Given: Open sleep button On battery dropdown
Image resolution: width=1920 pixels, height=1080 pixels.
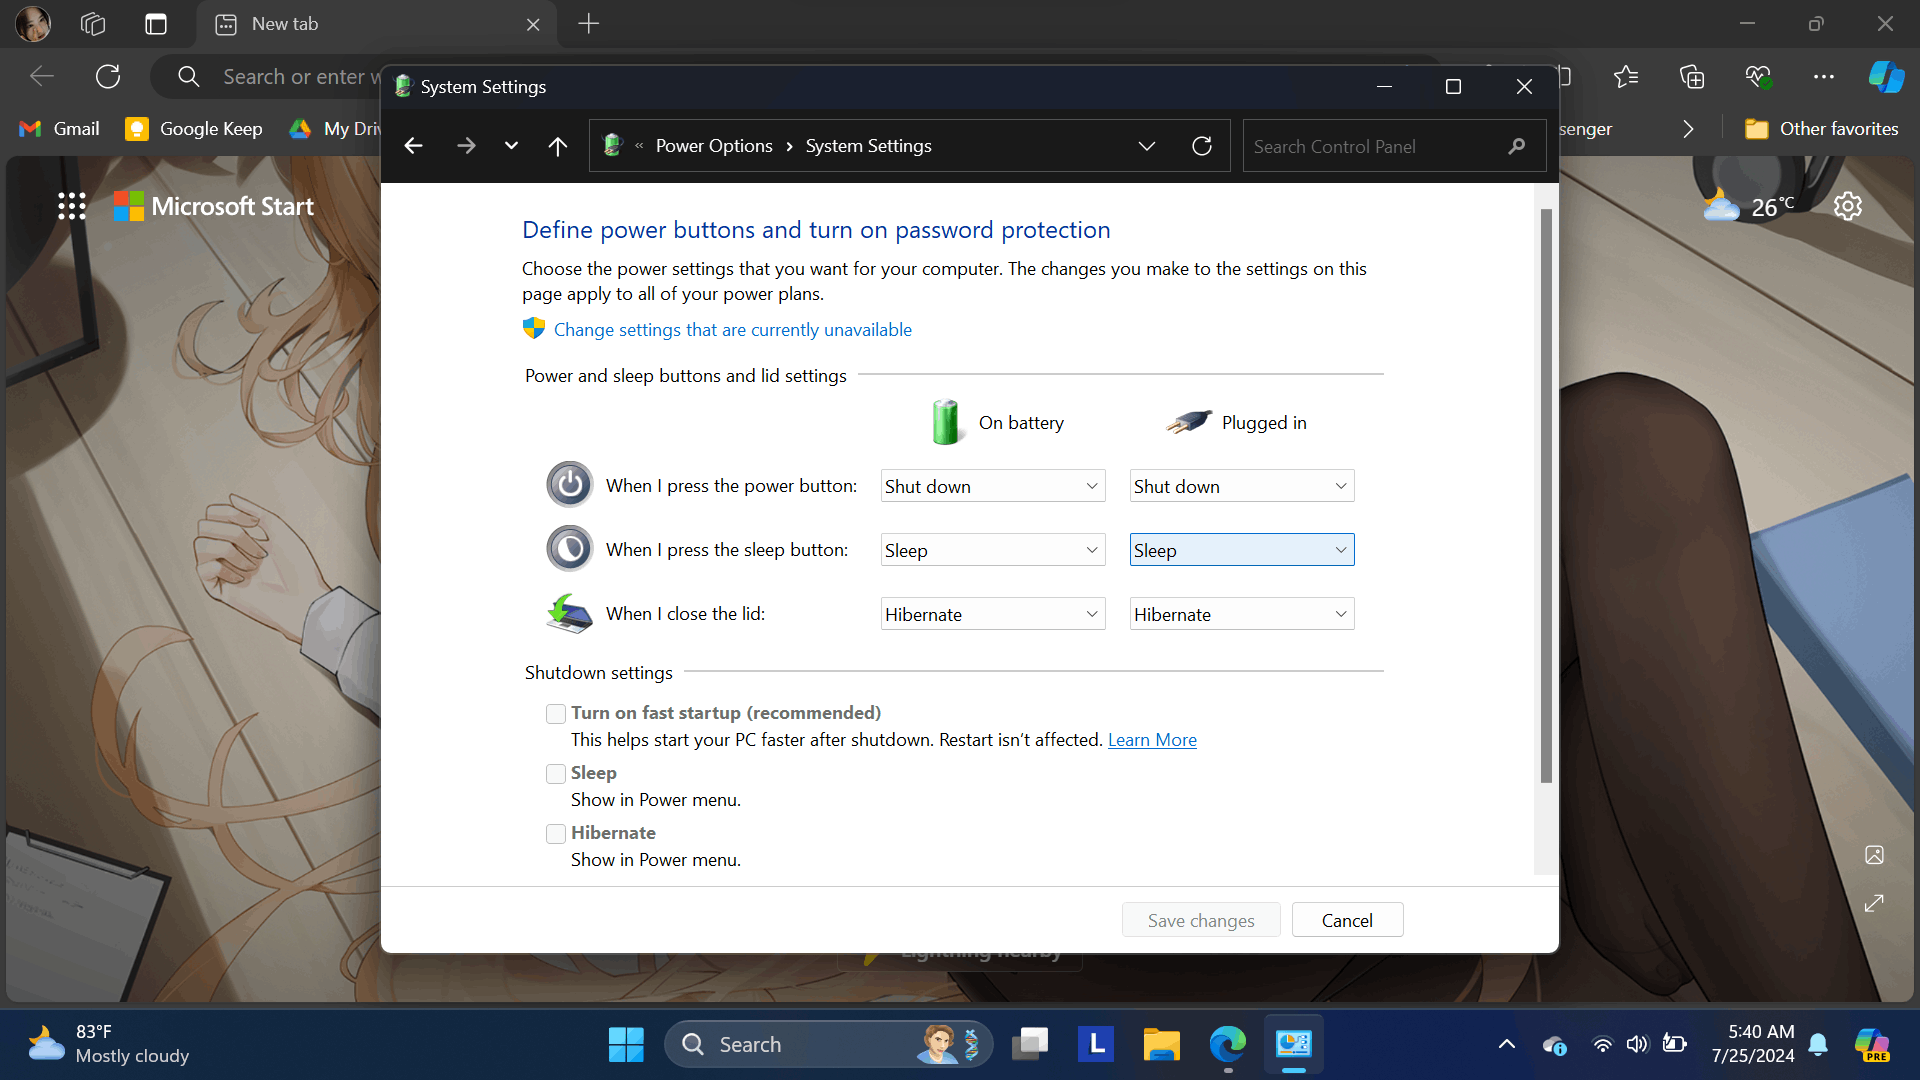Looking at the screenshot, I should point(993,550).
